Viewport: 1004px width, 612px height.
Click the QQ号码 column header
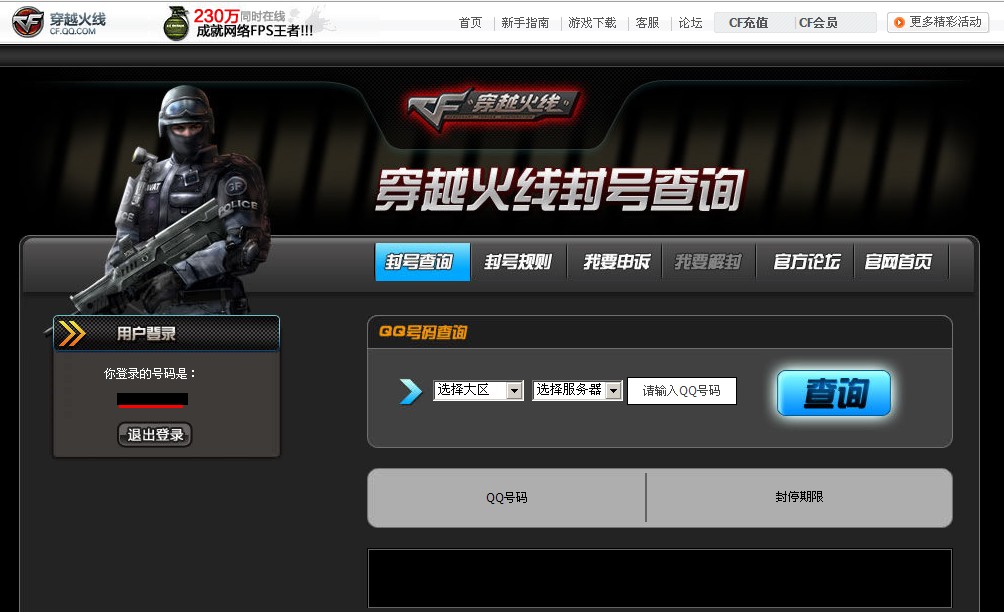pyautogui.click(x=506, y=497)
